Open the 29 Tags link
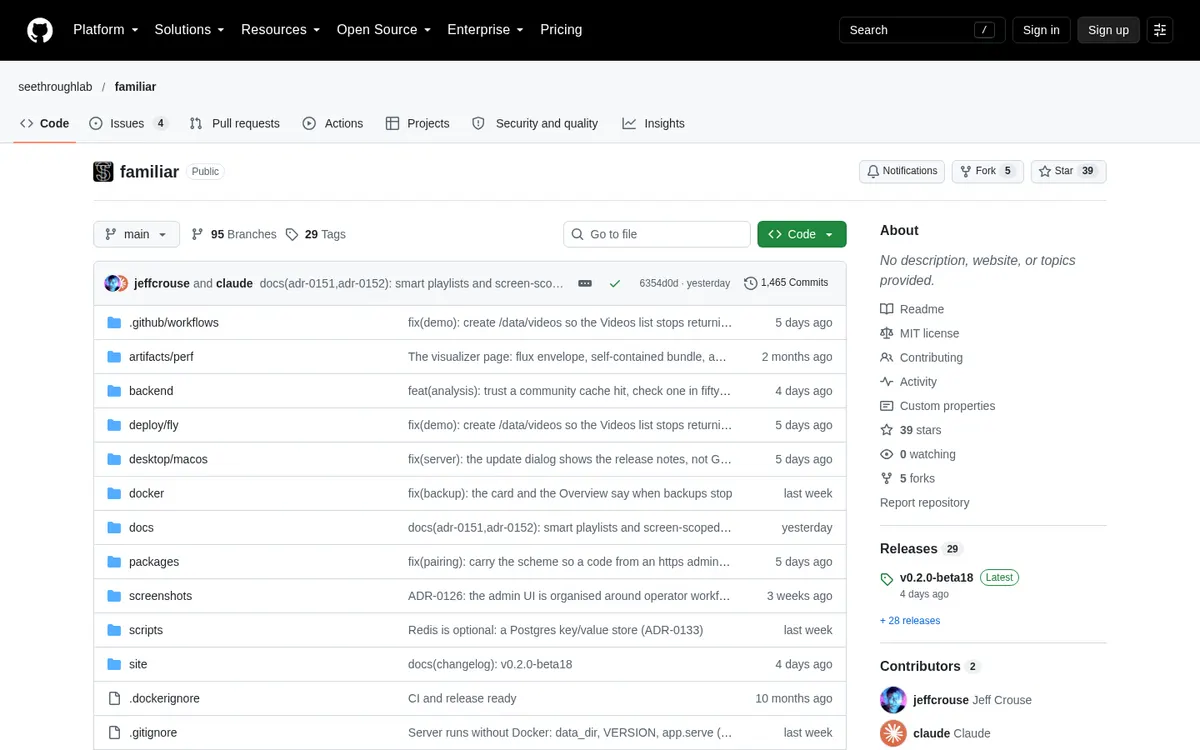The width and height of the screenshot is (1200, 750). [316, 234]
